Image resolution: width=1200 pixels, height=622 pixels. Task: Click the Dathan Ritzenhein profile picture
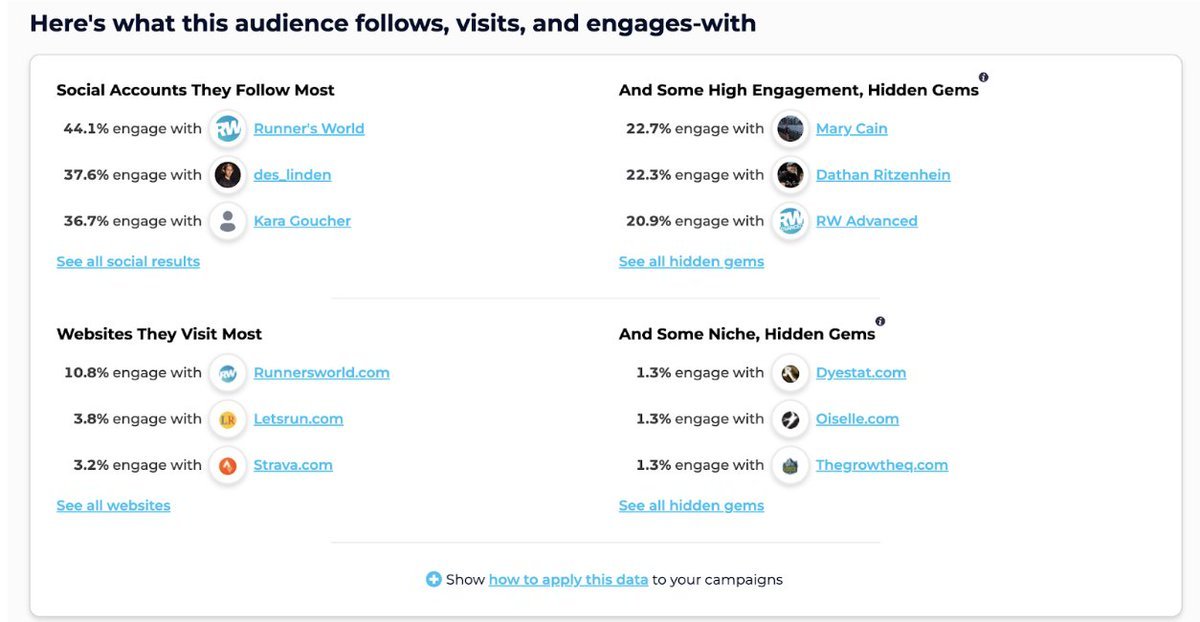[790, 175]
